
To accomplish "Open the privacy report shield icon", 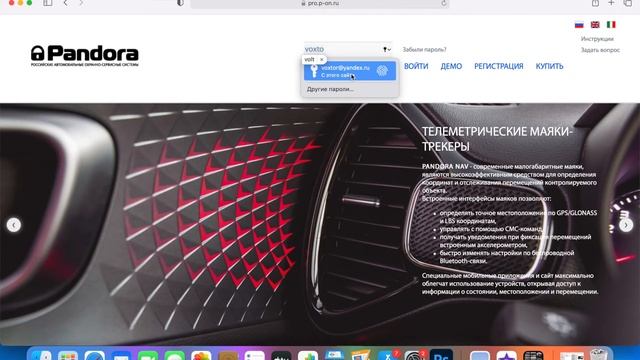I will coord(180,3).
